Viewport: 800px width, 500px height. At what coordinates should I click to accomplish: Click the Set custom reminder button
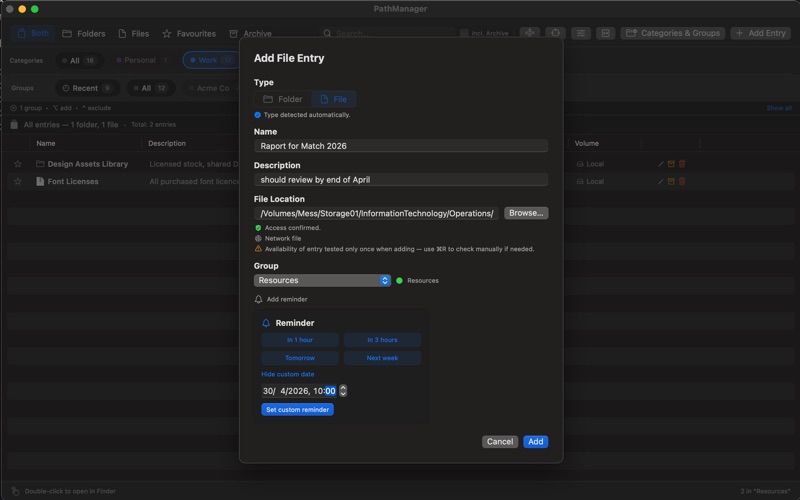coord(297,410)
